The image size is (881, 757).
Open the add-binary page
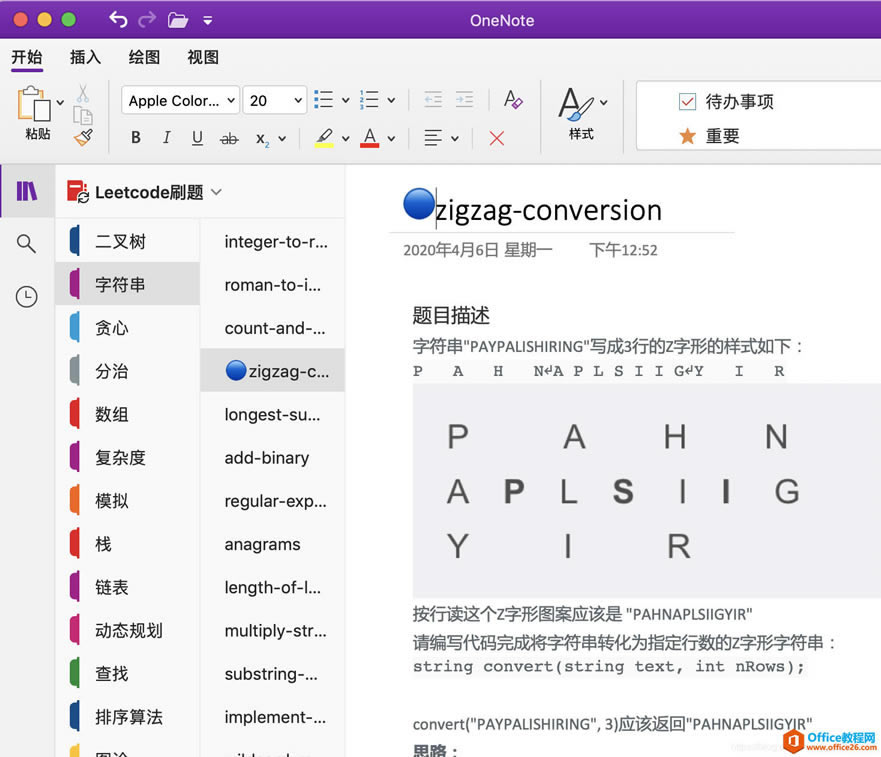[x=273, y=457]
